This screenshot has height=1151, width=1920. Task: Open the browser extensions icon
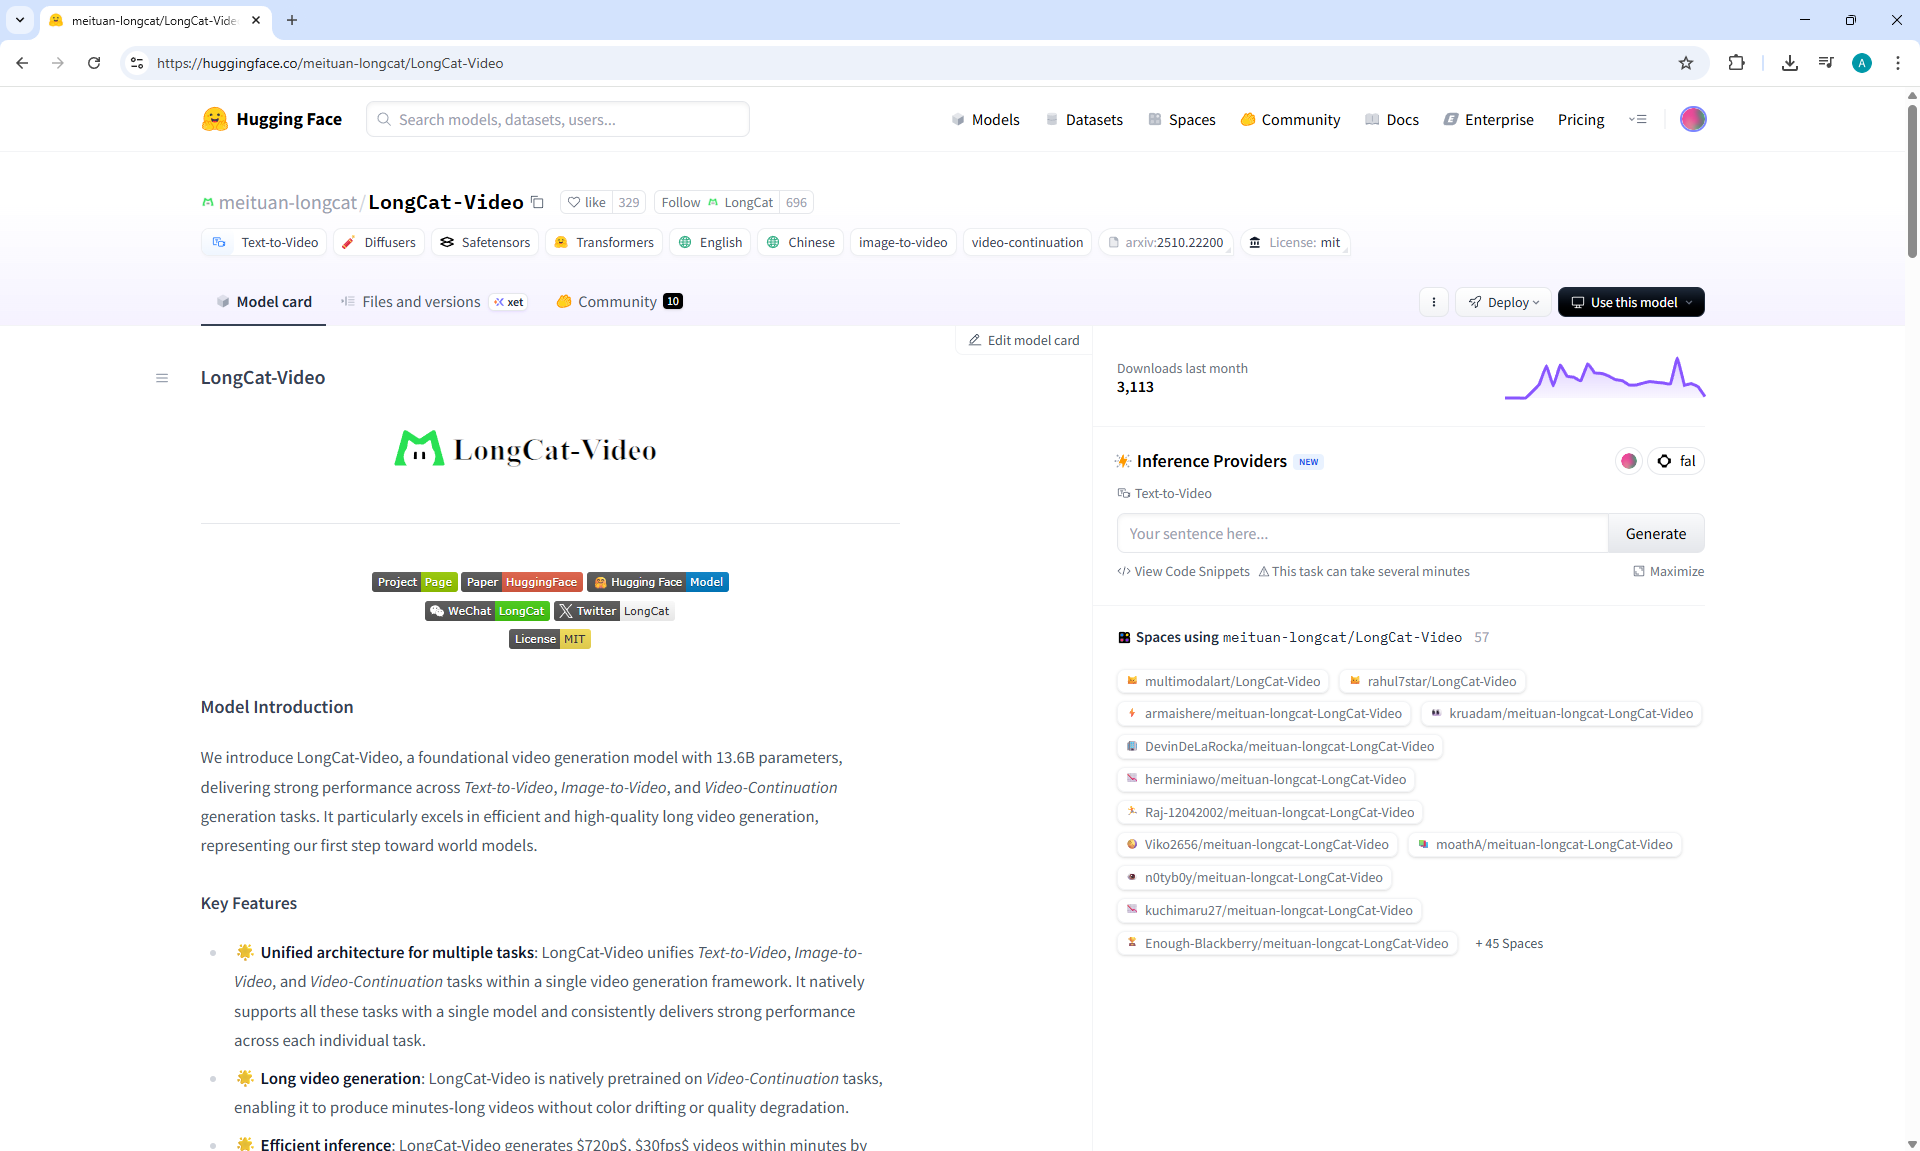tap(1736, 63)
